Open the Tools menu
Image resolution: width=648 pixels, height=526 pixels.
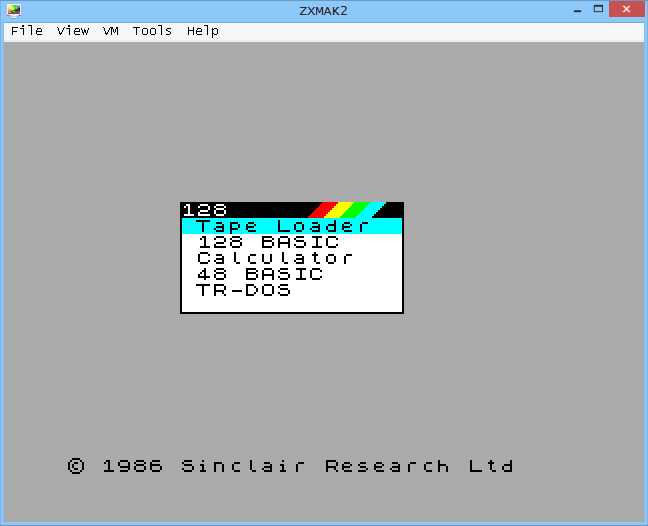152,31
